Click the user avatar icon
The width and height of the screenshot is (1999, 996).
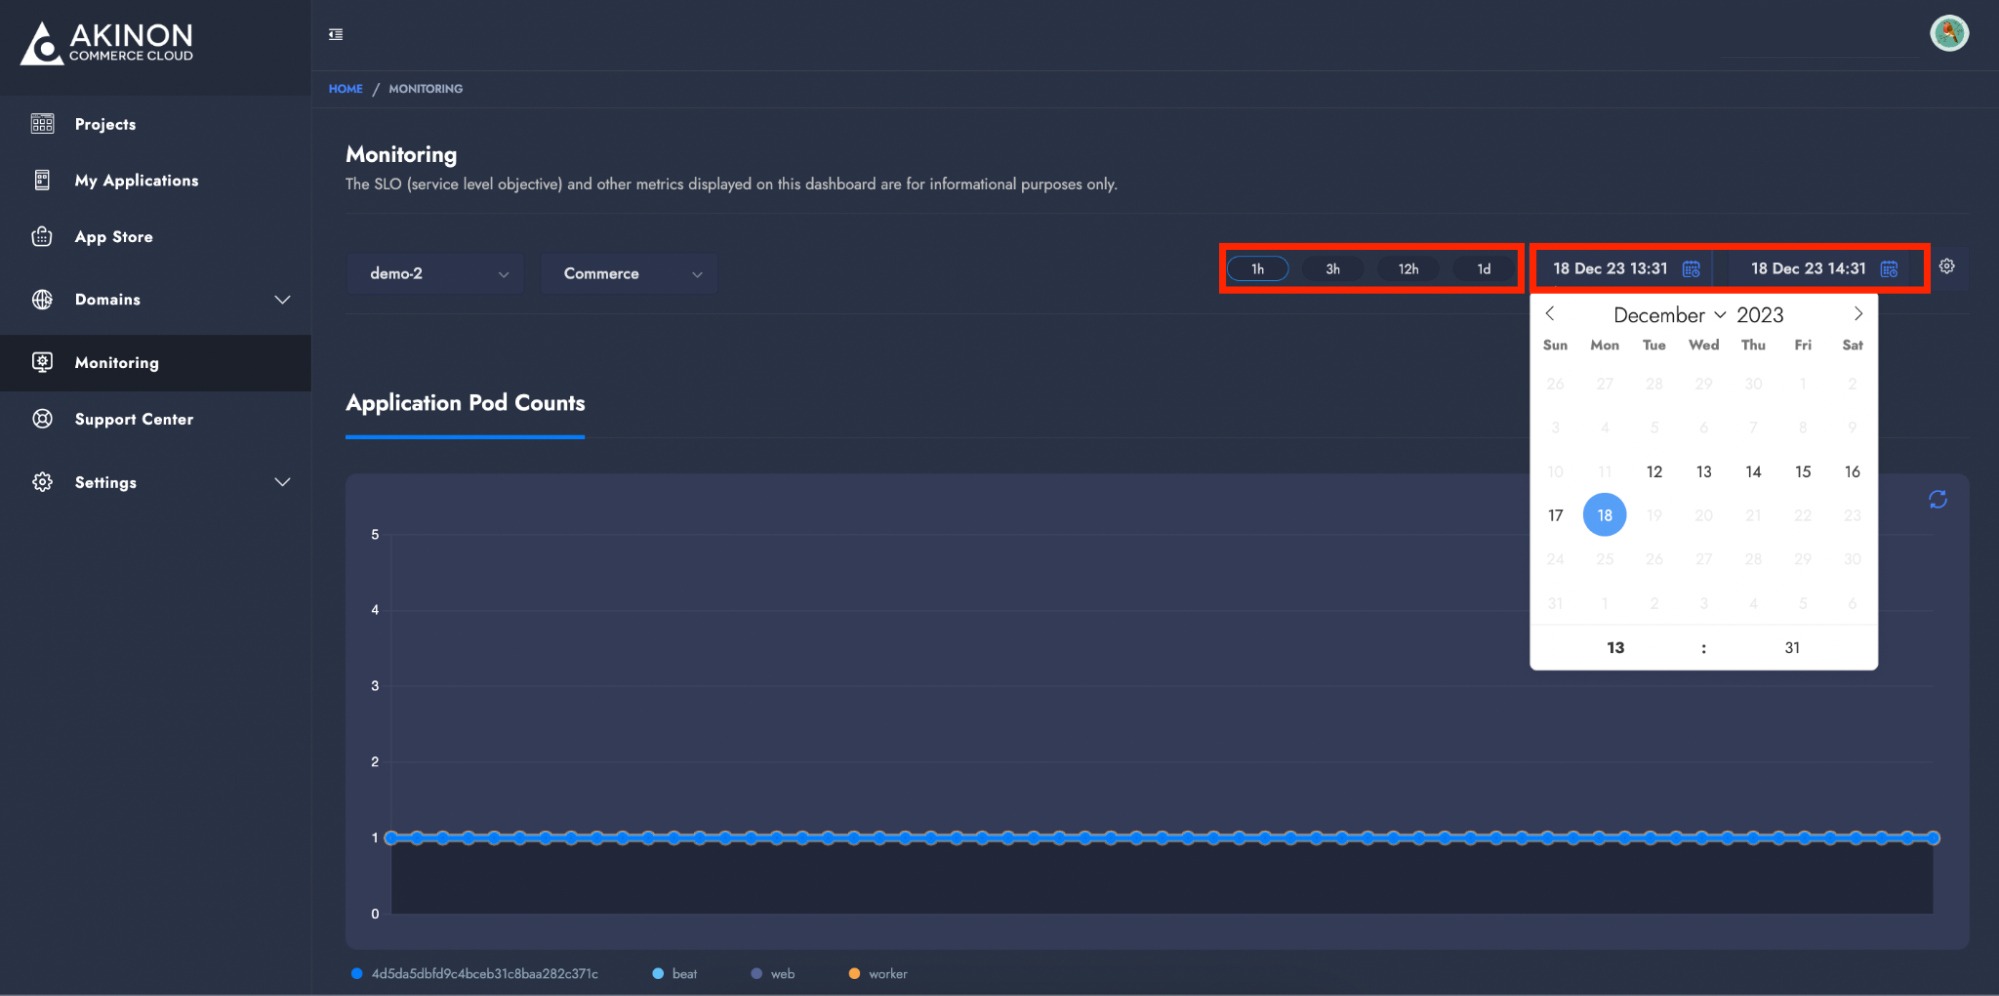pos(1948,33)
